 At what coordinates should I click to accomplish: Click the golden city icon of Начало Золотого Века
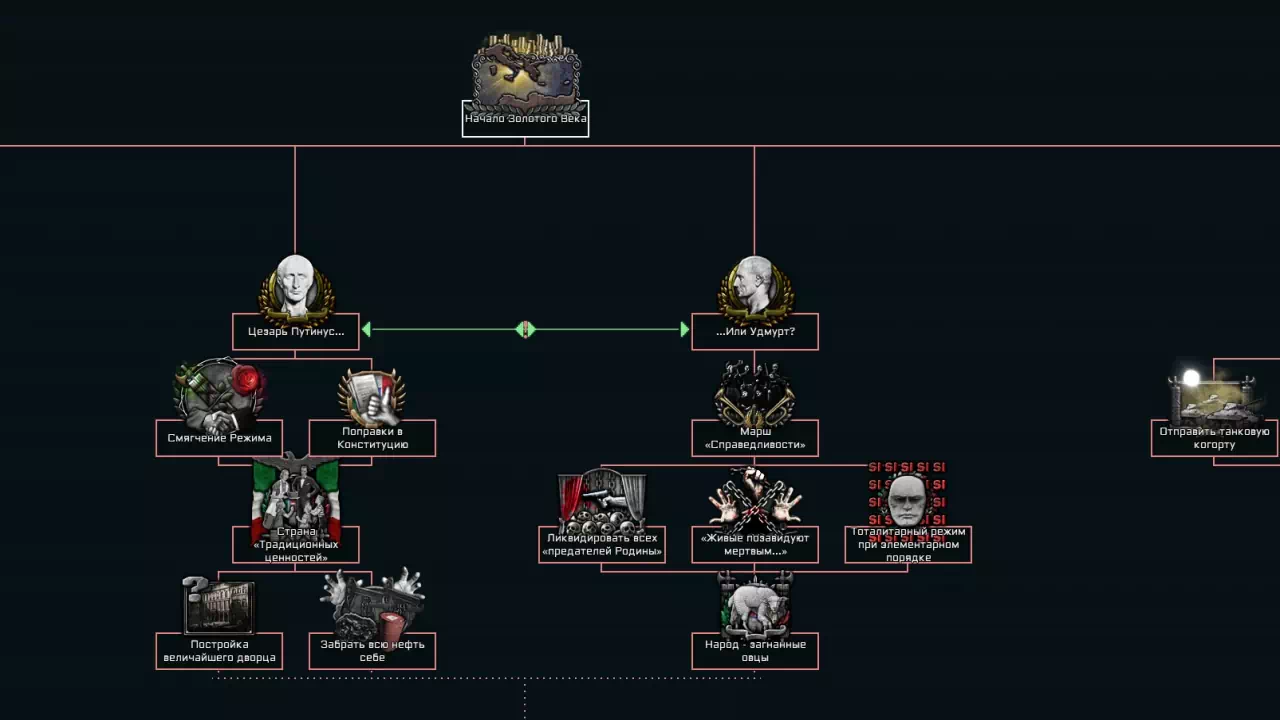pyautogui.click(x=525, y=70)
